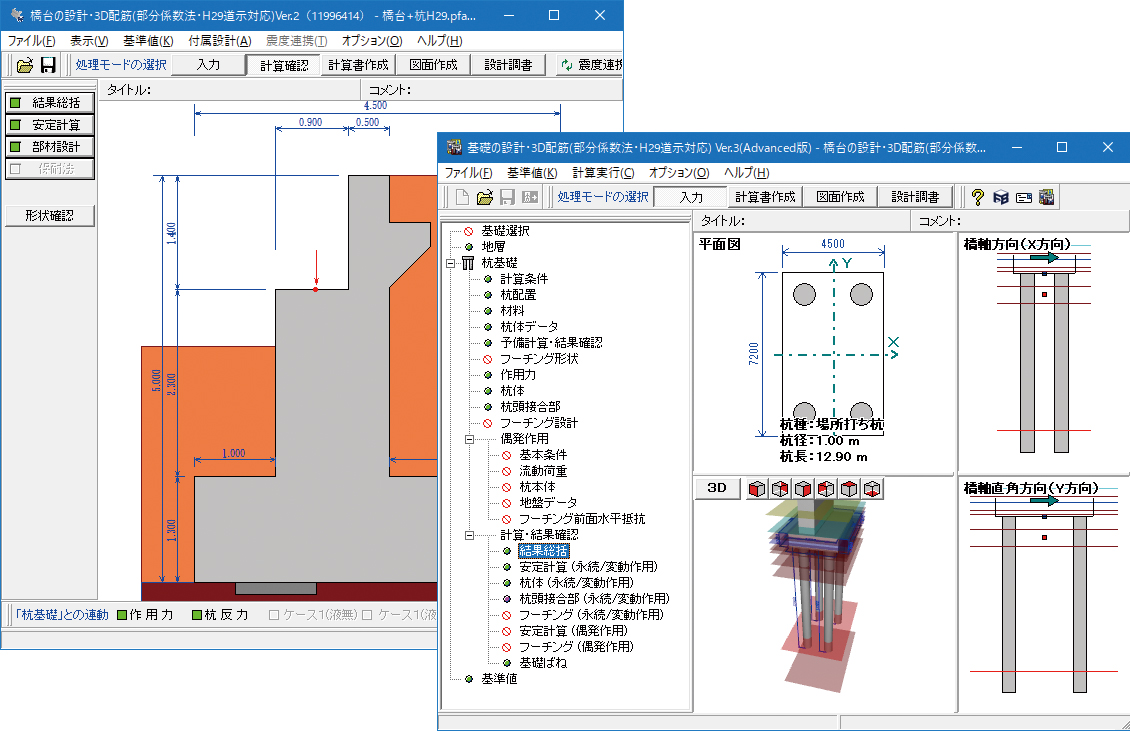Screen dimensions: 1130x731
Task: Click the 入力 button in the foundation window
Action: click(x=690, y=197)
